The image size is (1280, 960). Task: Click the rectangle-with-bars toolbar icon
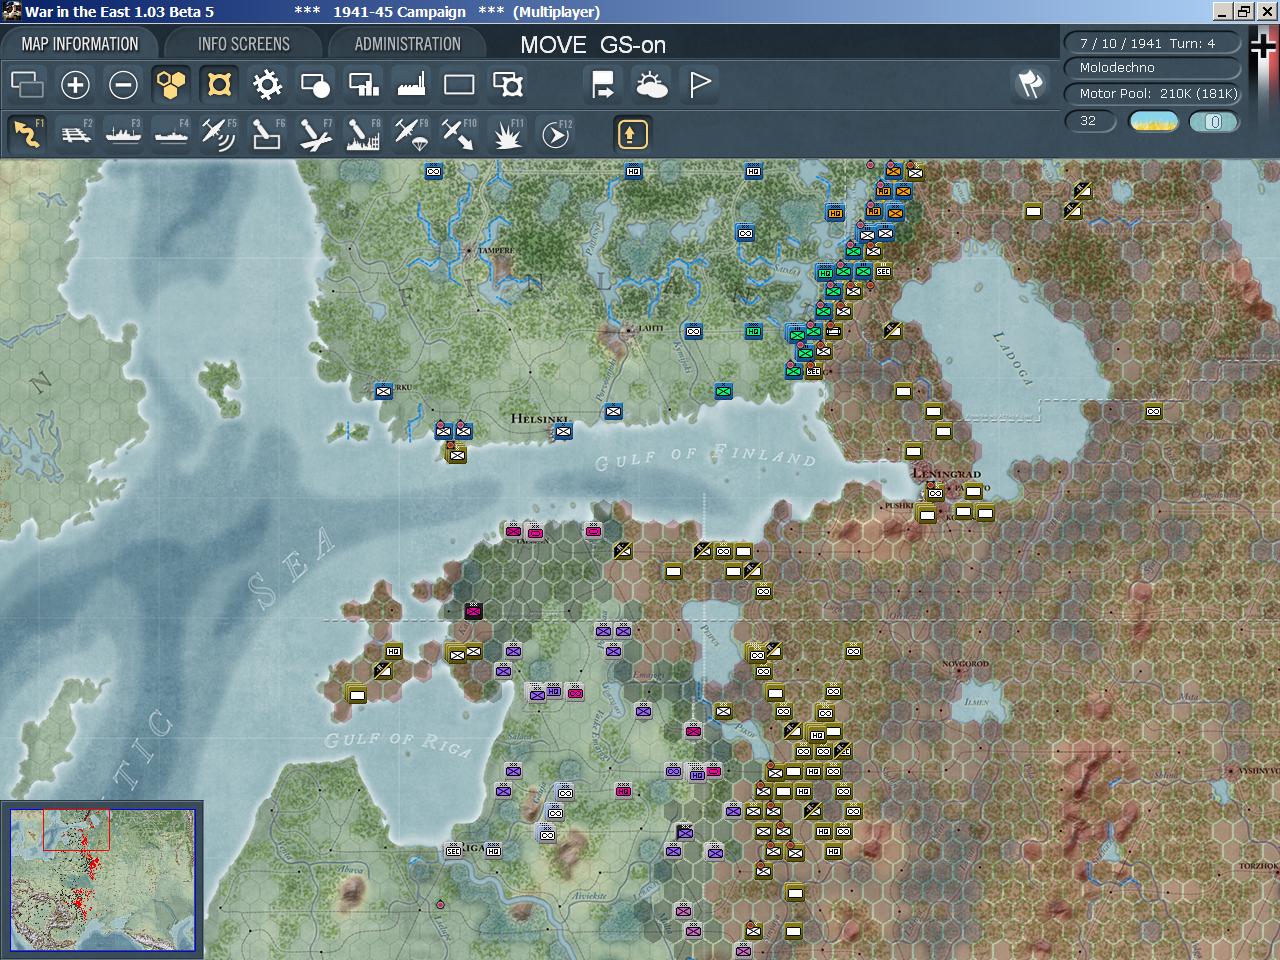(363, 85)
